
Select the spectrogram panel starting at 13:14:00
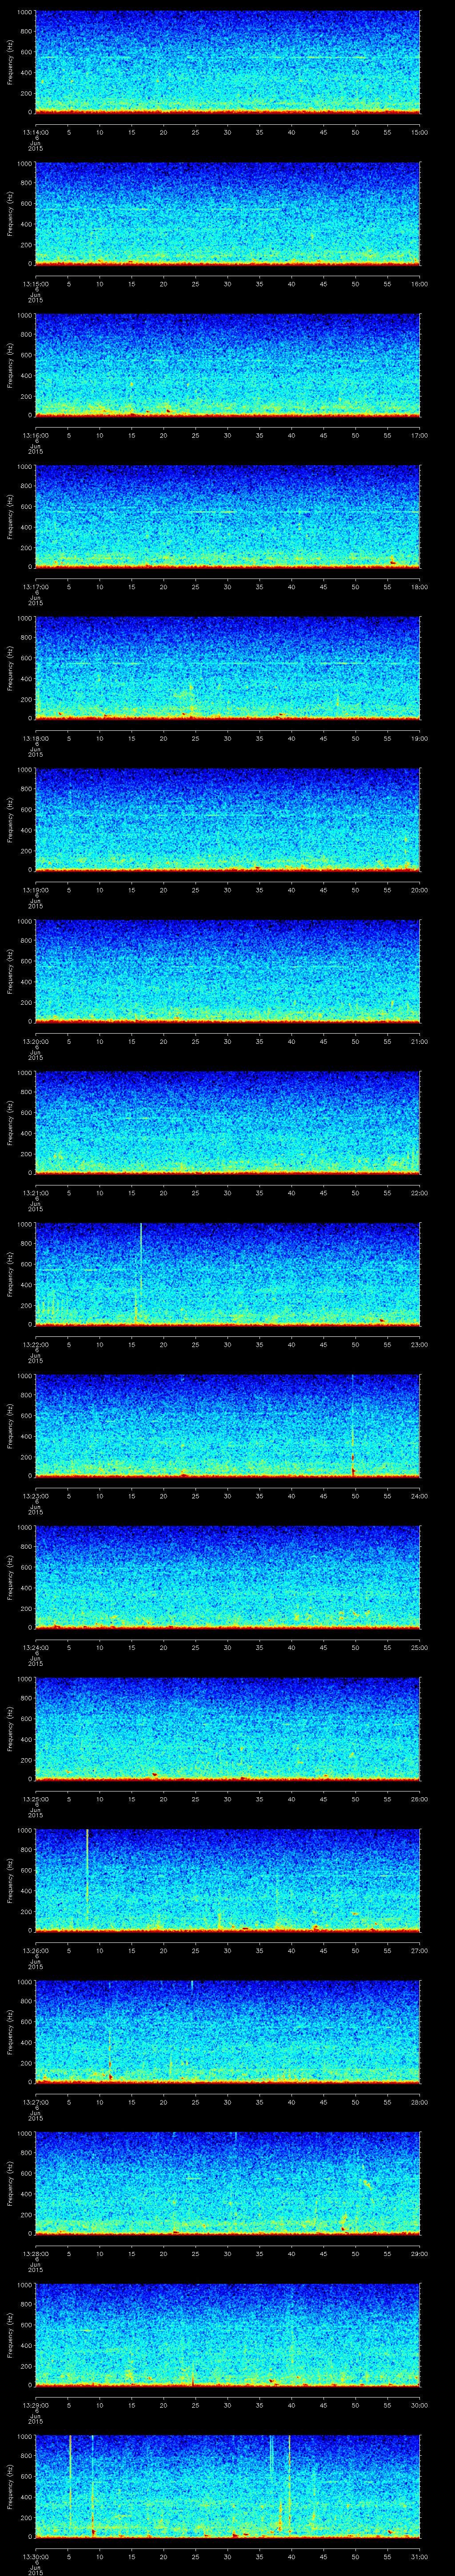point(228,62)
